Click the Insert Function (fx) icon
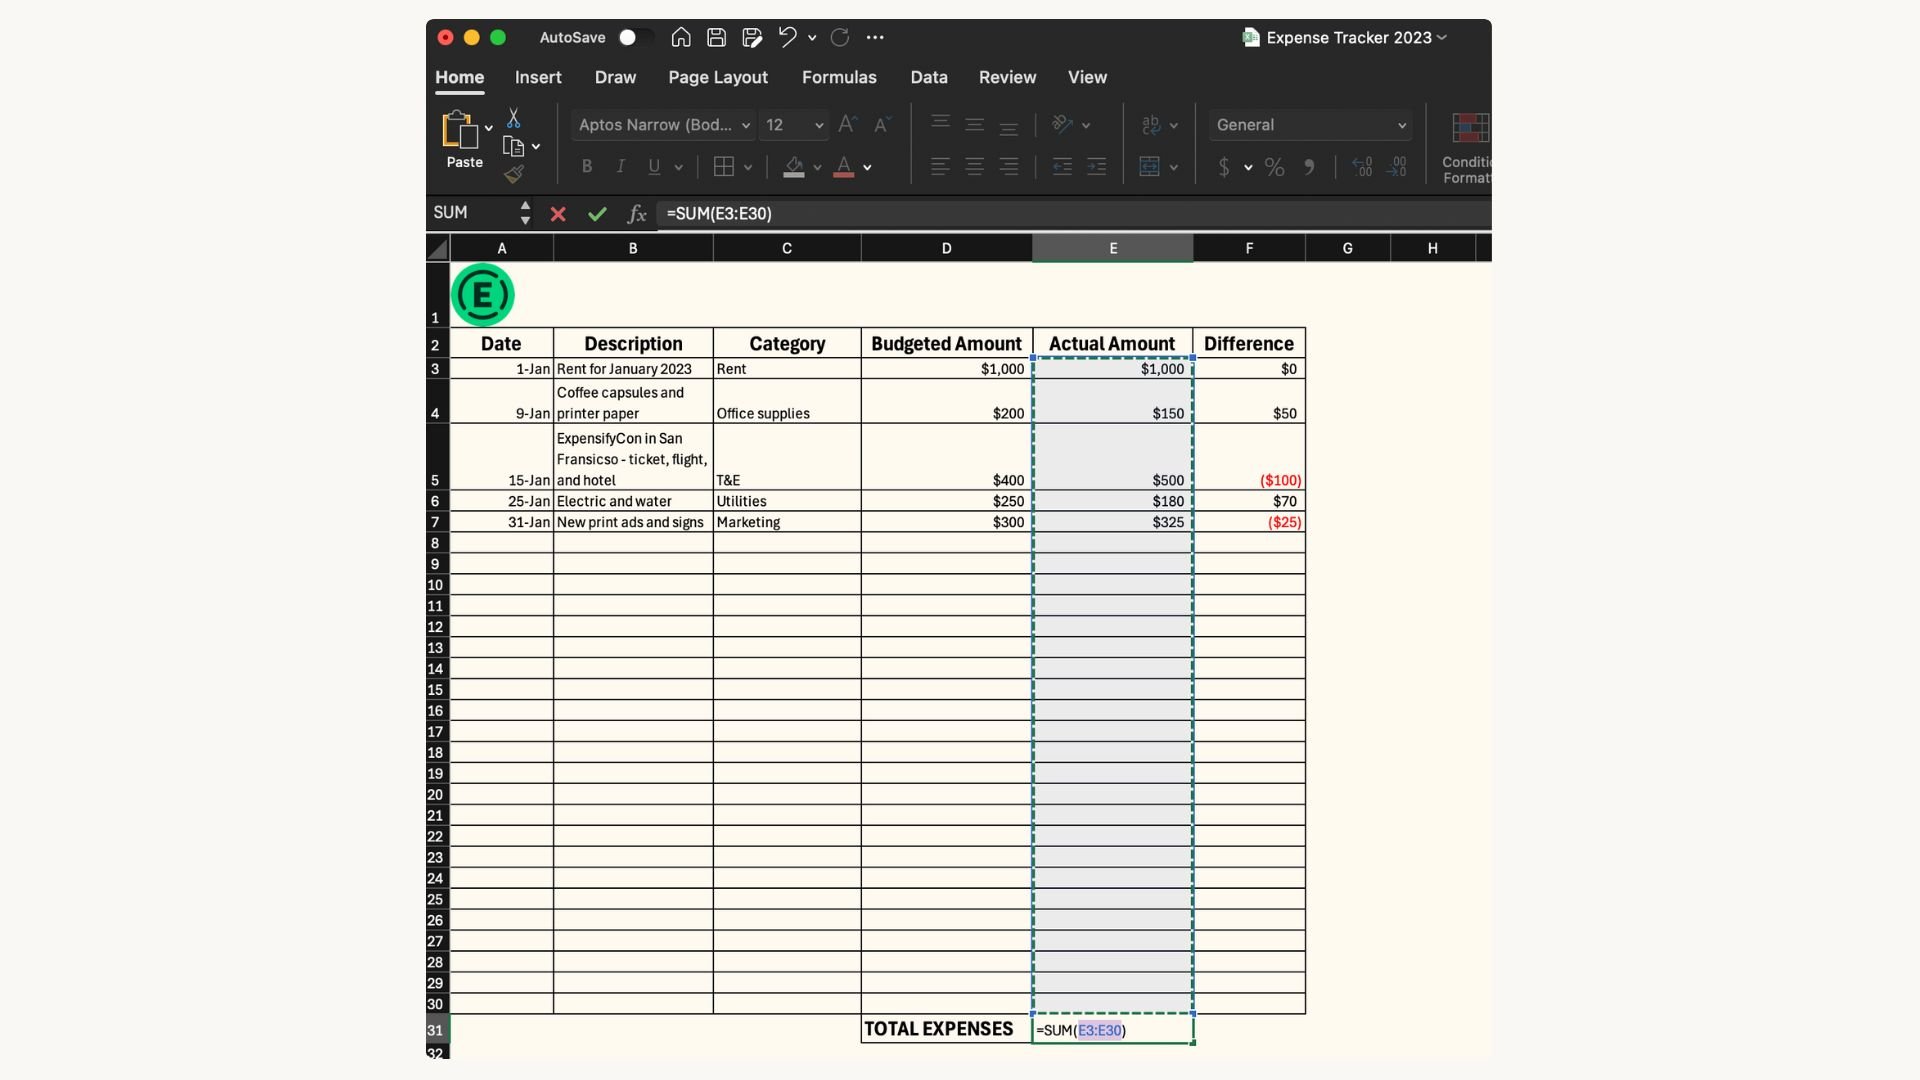This screenshot has width=1920, height=1080. pos(636,213)
